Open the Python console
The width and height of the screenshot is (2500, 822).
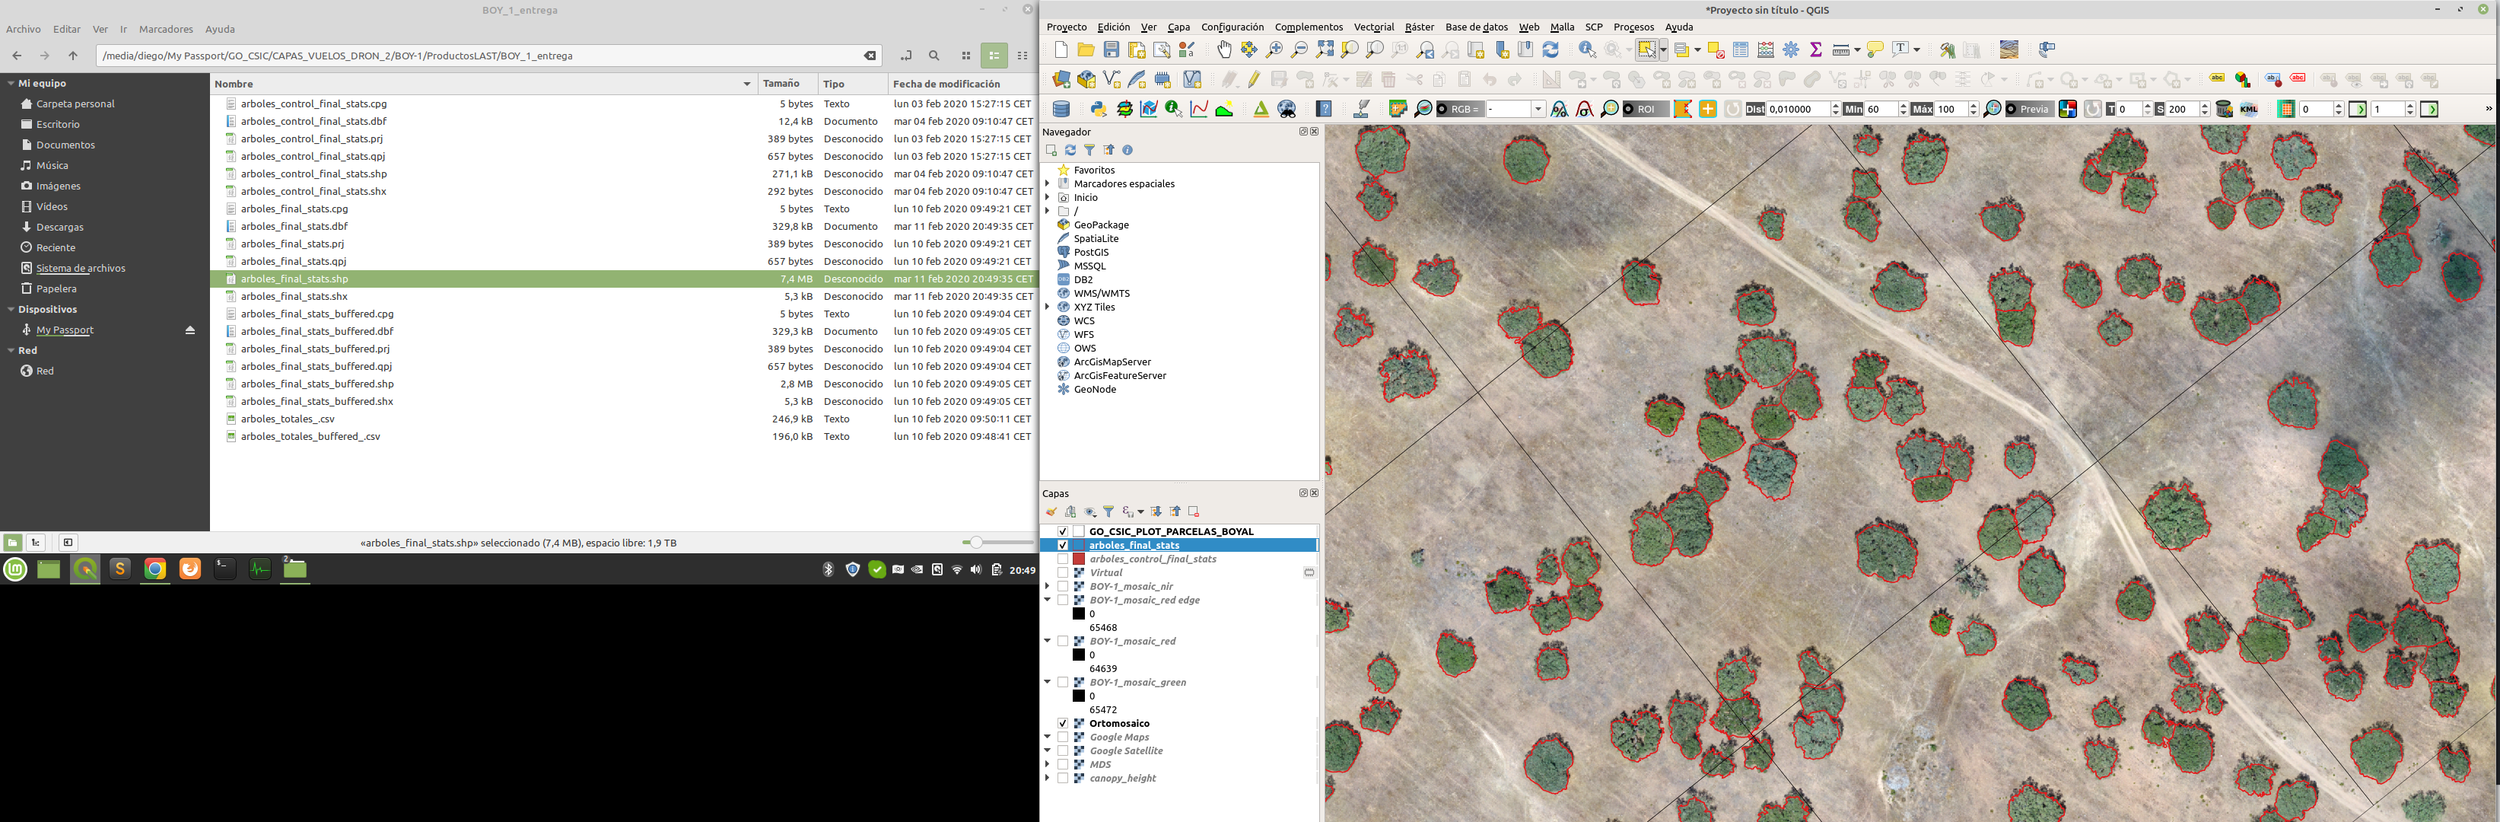(1098, 109)
